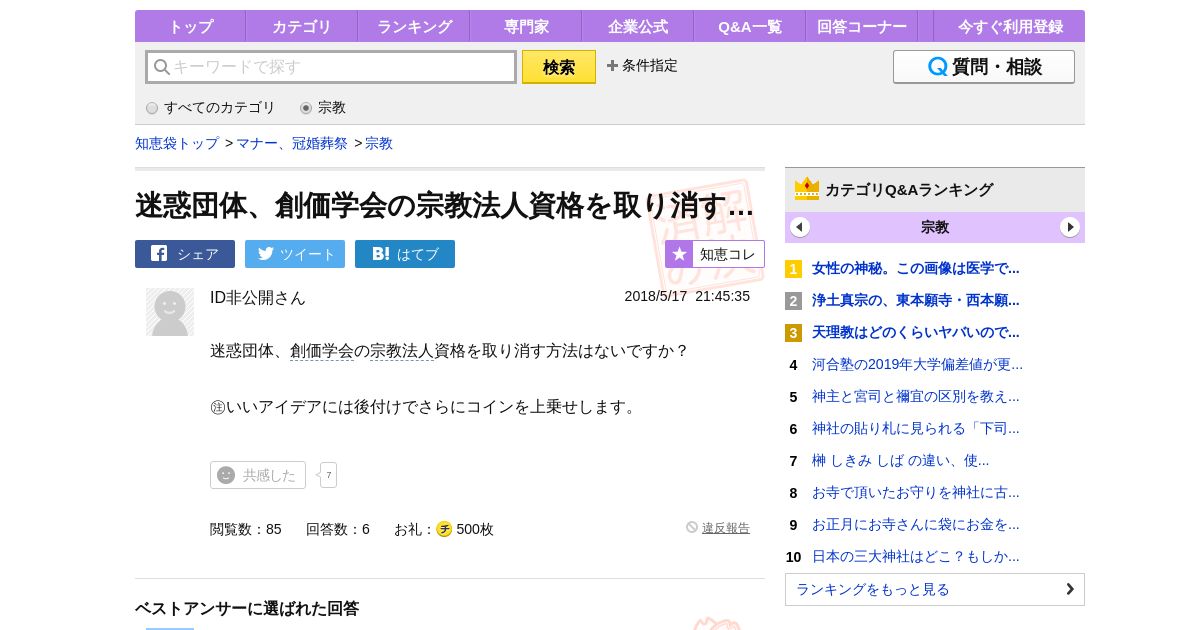Open ranking item 女性の神秘。この画像は医学で...
Screen dimensions: 1200x630
coord(916,268)
